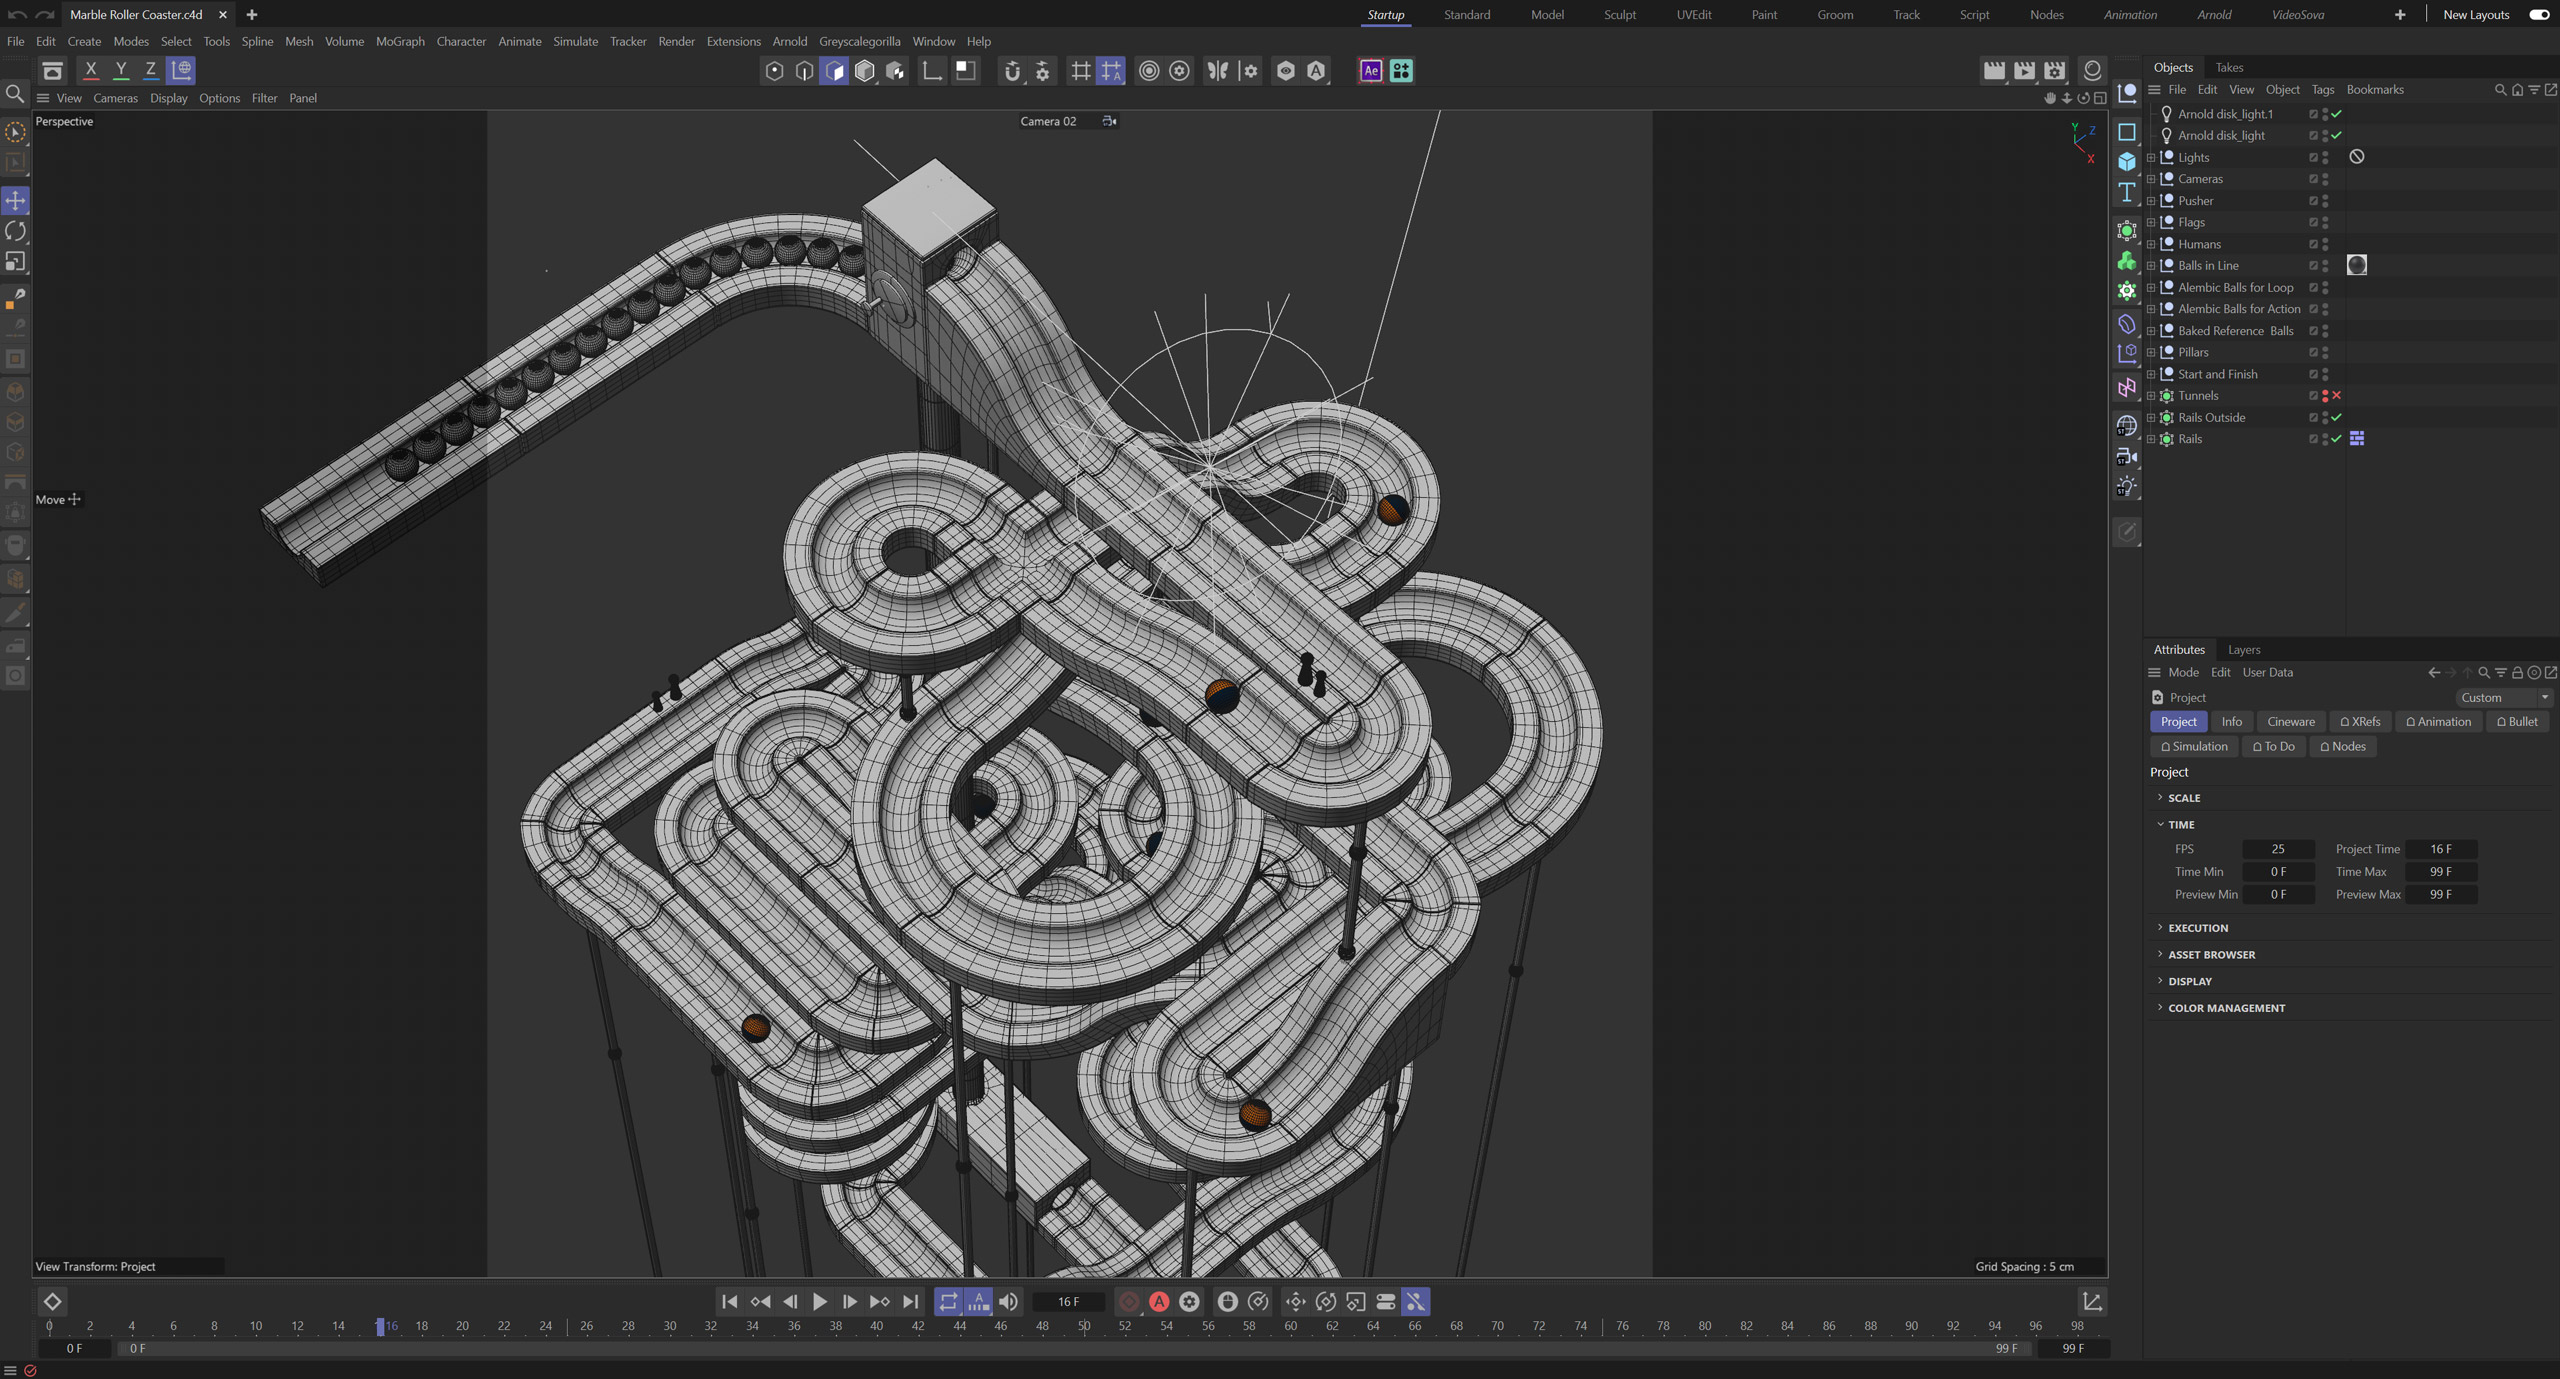Open the MoGraph menu
This screenshot has width=2560, height=1379.
point(400,41)
